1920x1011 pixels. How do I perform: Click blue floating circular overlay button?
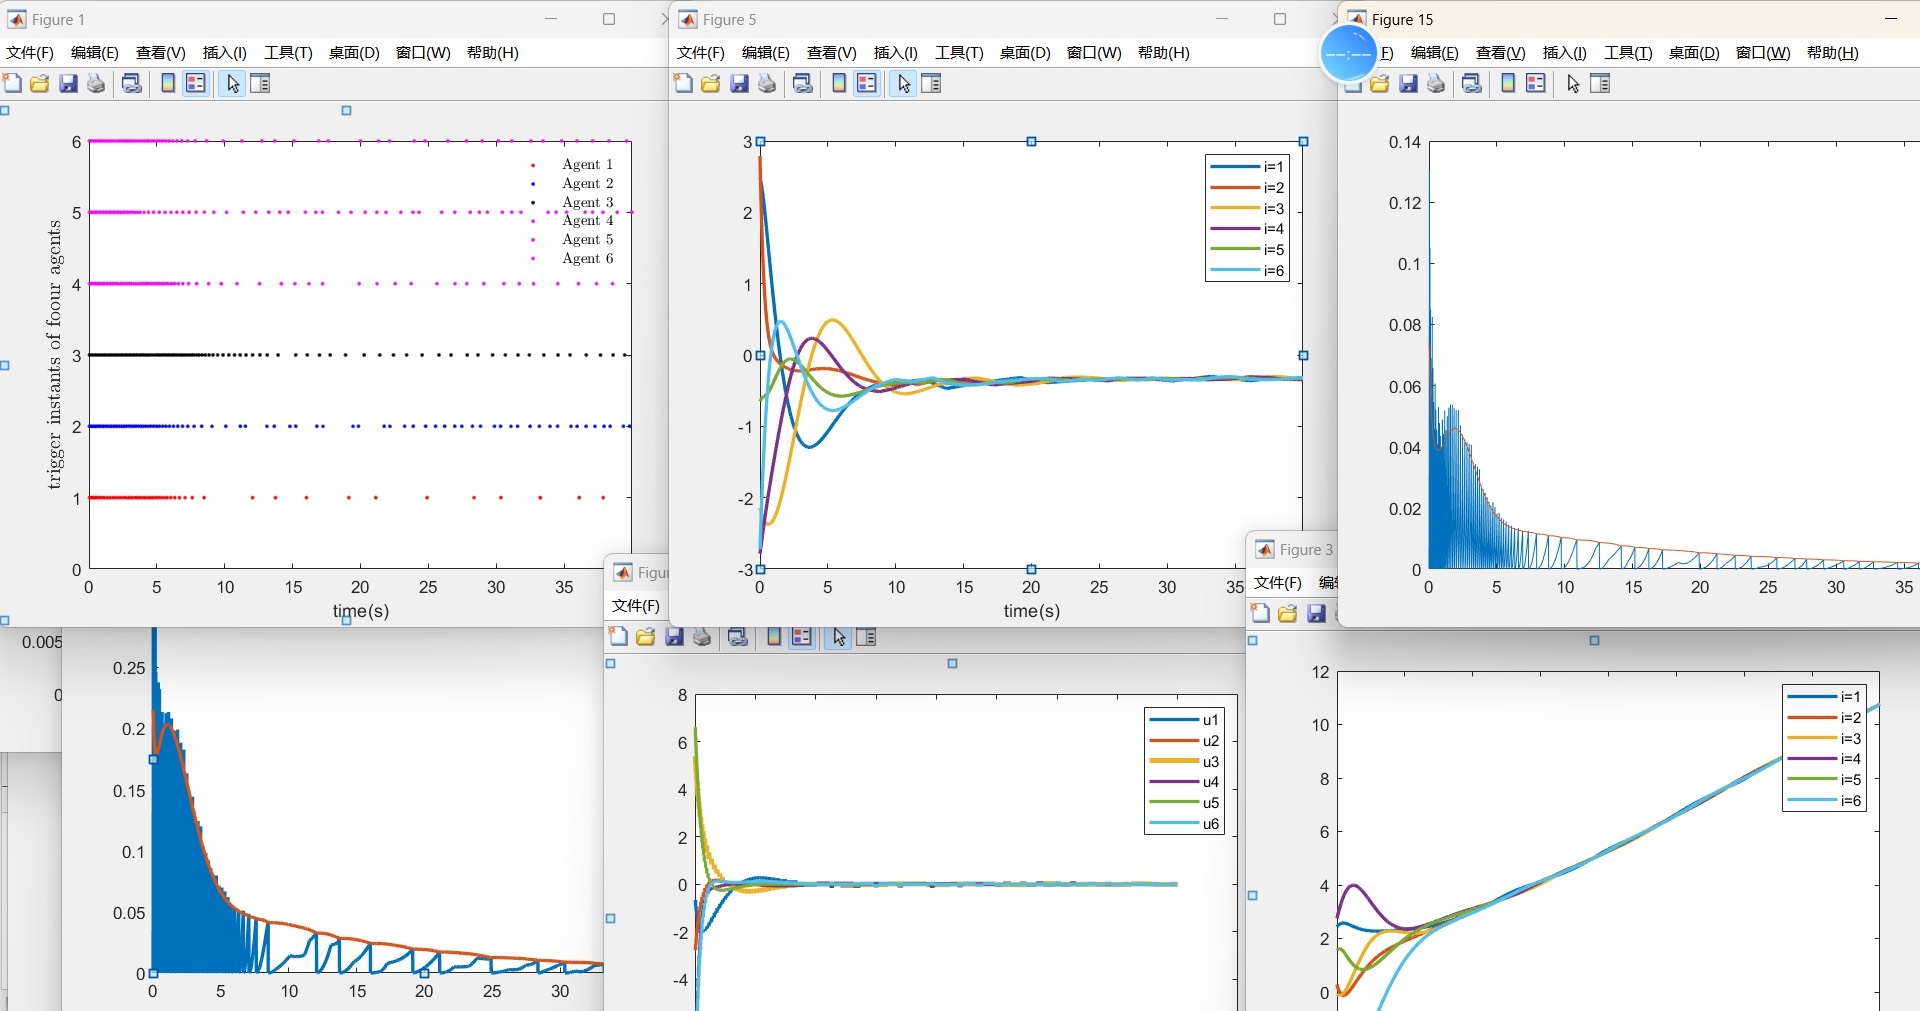click(1348, 53)
